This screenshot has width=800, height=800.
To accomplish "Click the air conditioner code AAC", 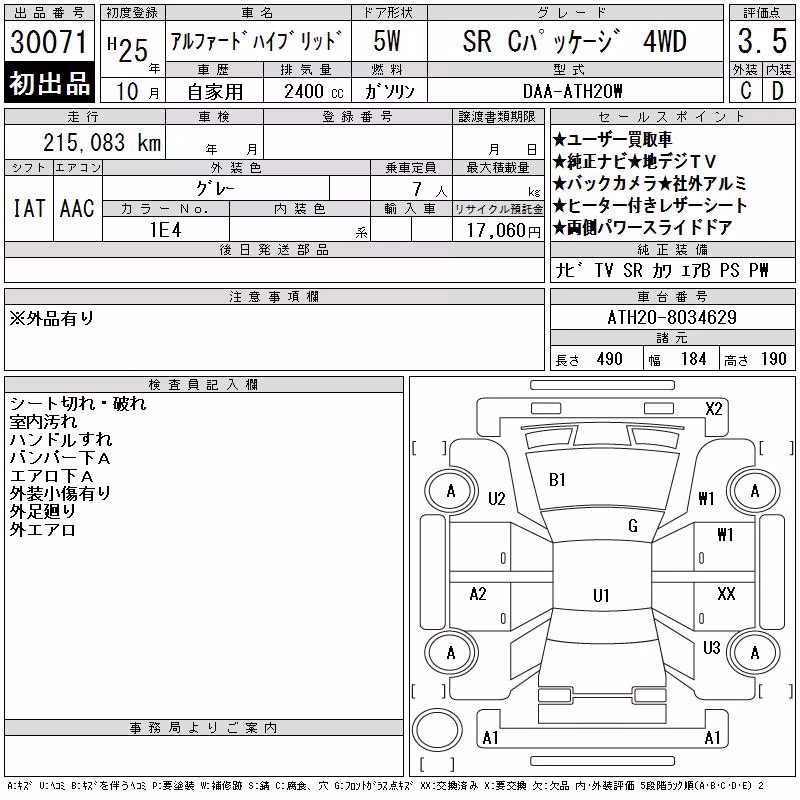I will tap(77, 209).
